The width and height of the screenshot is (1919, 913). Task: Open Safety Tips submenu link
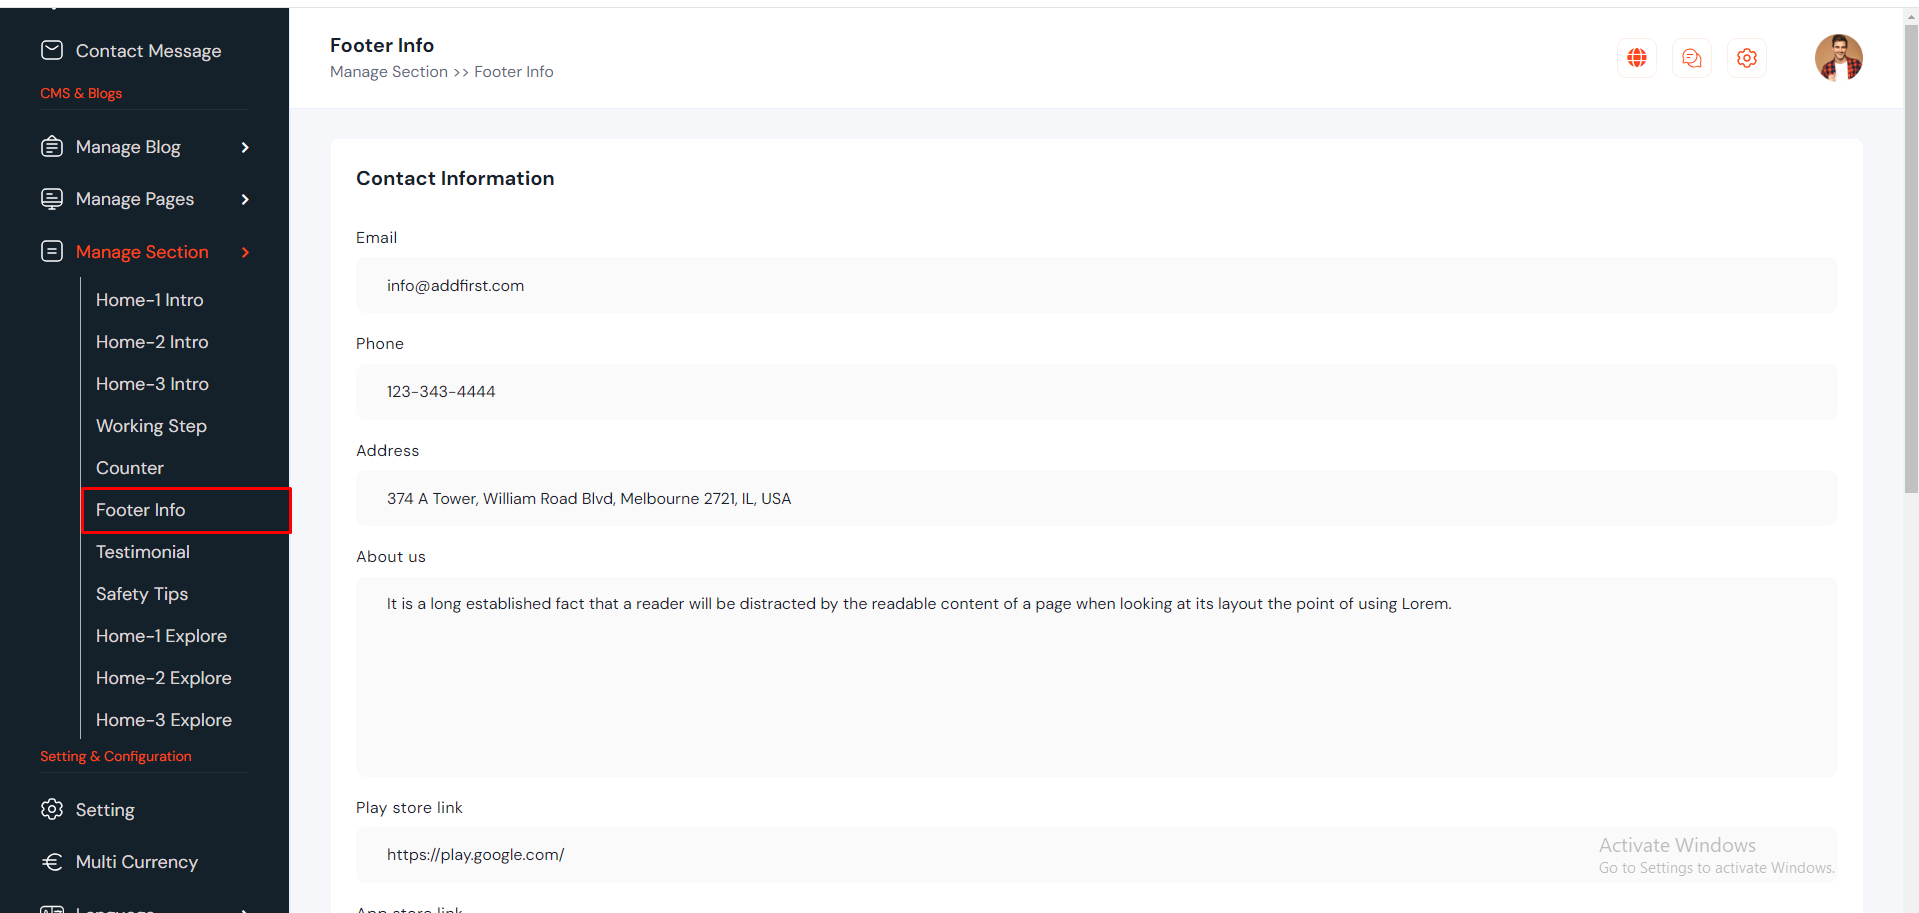click(142, 594)
